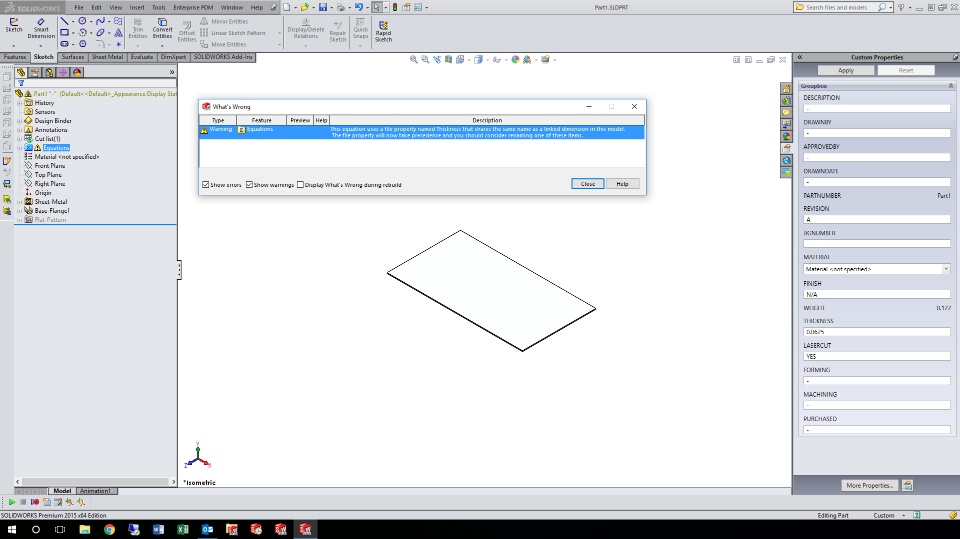Select the Origin item in feature tree

pos(43,193)
